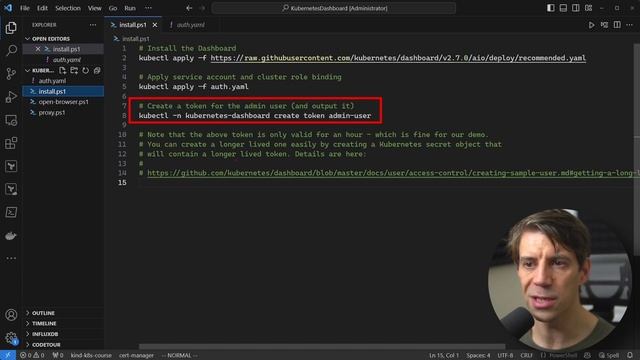This screenshot has width=640, height=360.
Task: Collapse all folders in Explorer
Action: pyautogui.click(x=97, y=70)
